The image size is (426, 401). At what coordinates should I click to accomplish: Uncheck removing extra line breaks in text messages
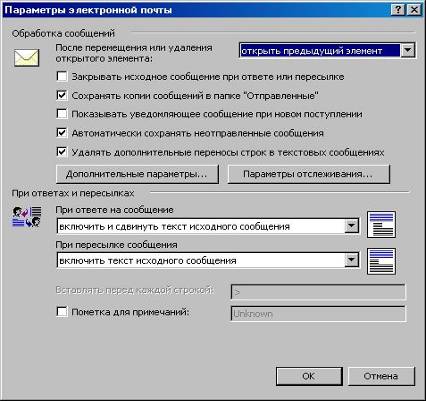62,152
